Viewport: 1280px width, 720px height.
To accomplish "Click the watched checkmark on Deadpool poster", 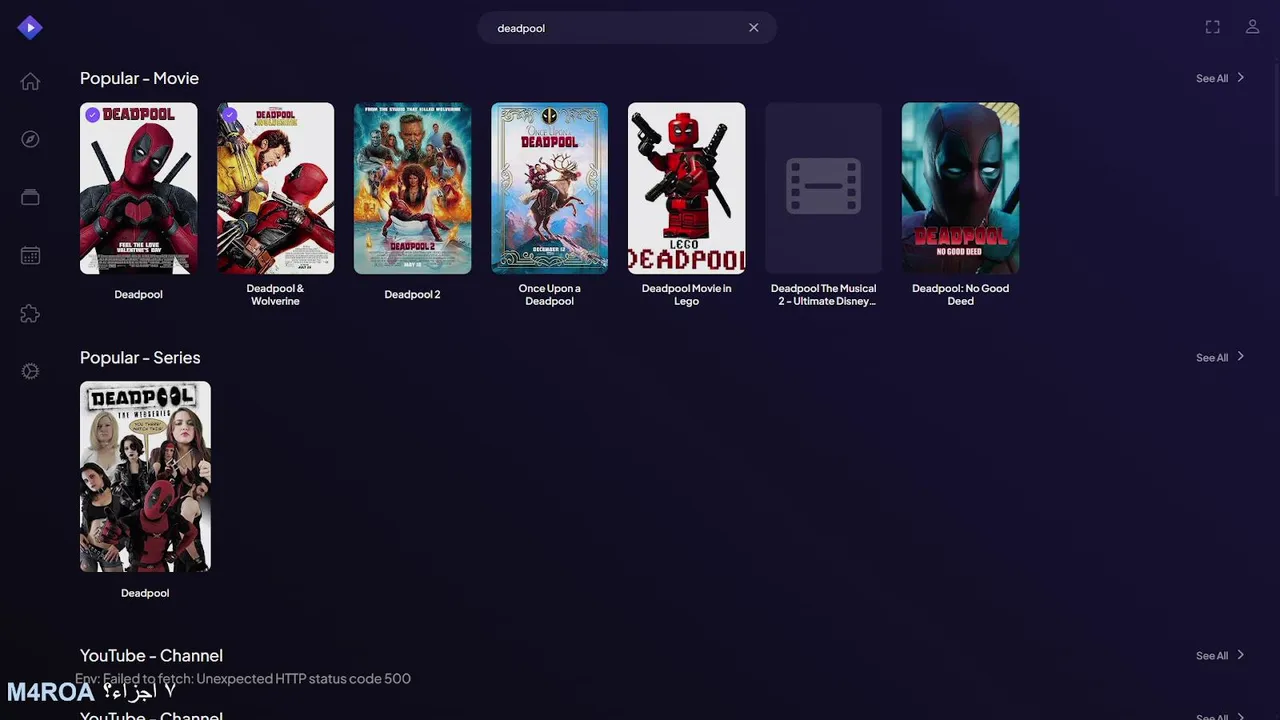I will (x=93, y=115).
